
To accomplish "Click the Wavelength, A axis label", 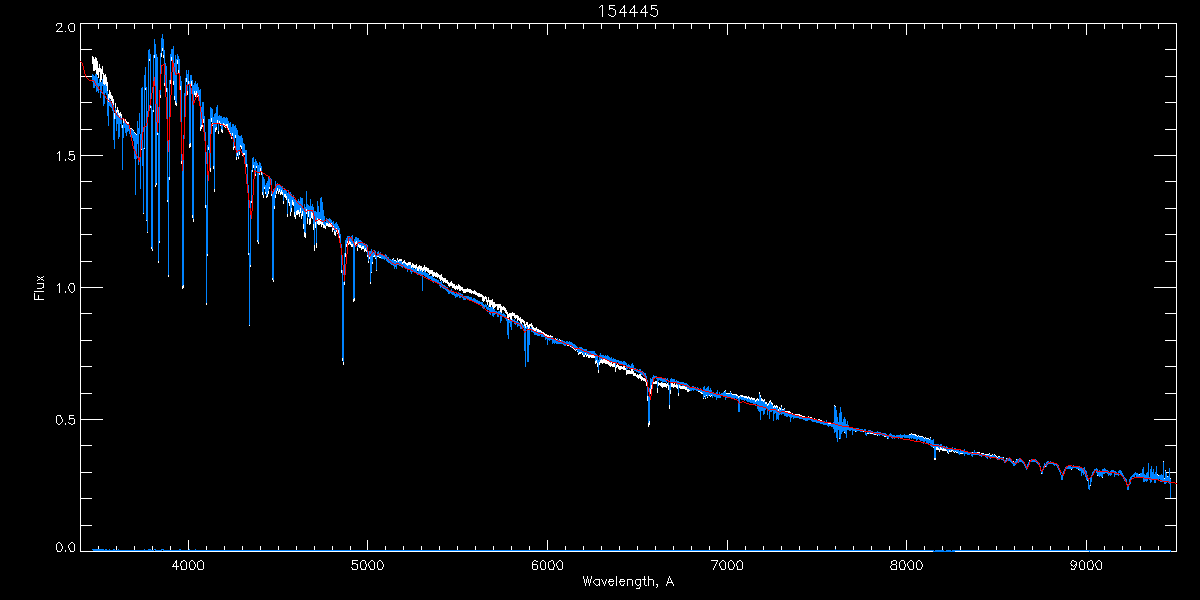I will click(x=628, y=581).
